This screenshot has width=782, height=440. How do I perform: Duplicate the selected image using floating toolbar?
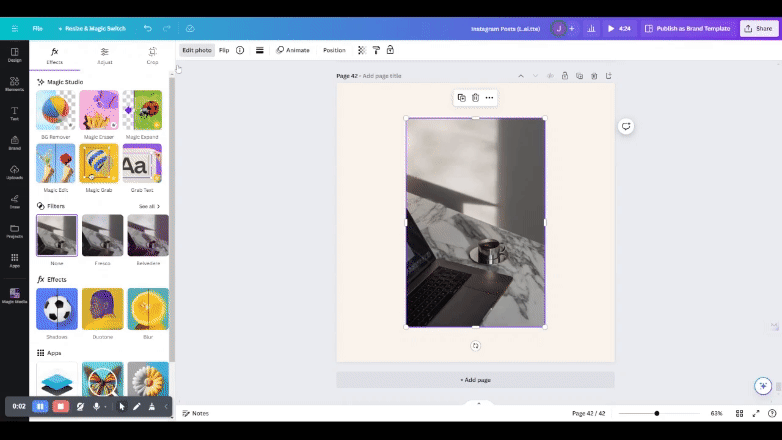pos(461,98)
